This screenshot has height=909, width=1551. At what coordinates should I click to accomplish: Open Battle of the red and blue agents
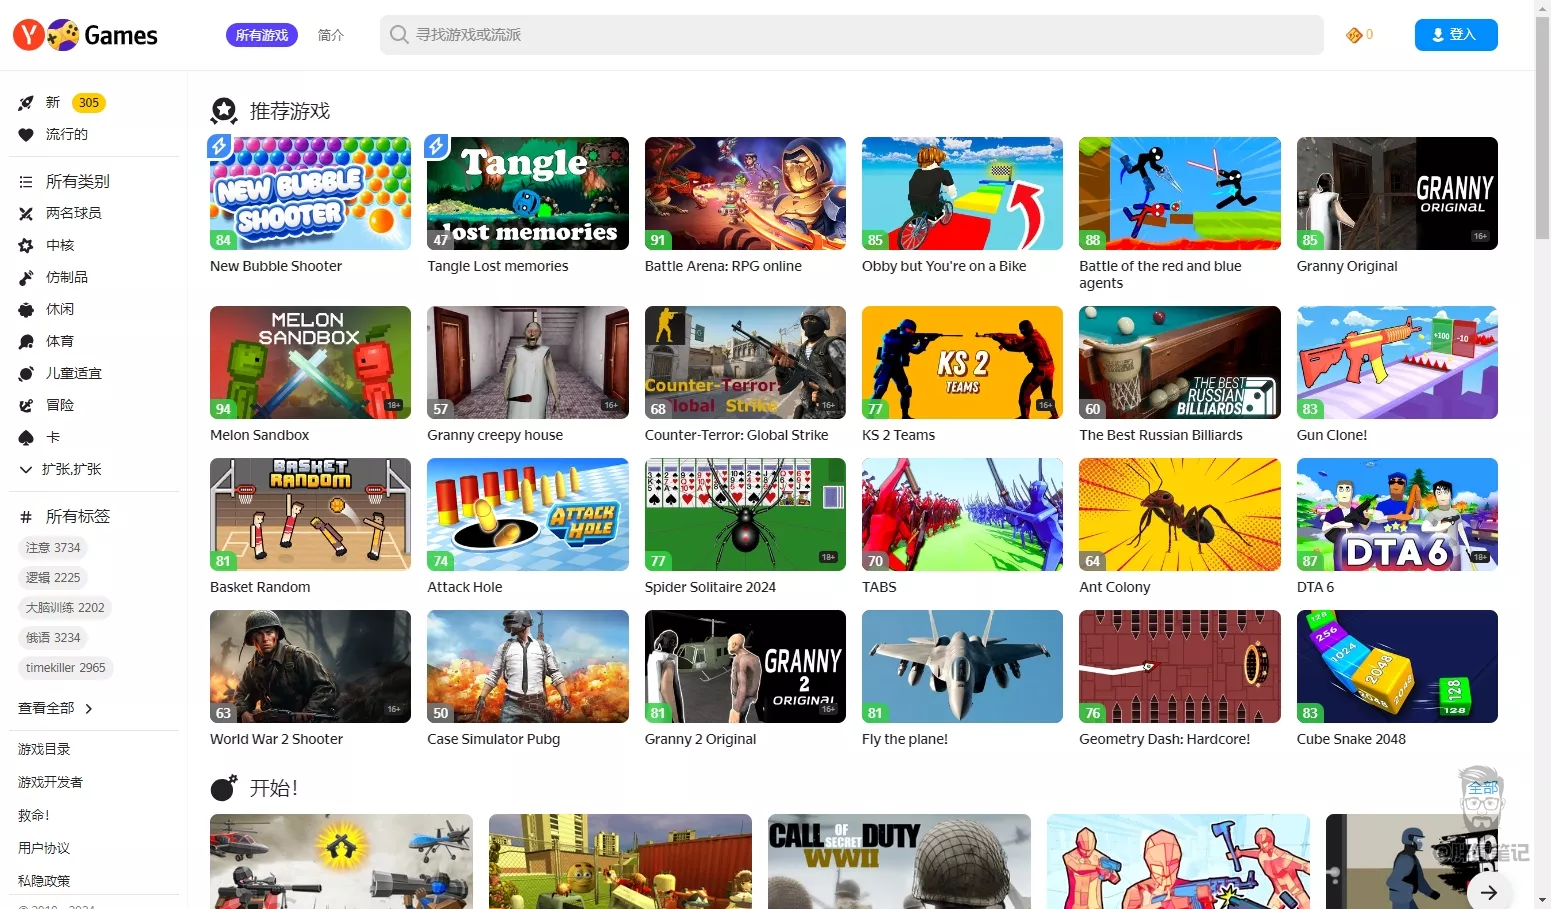(1180, 193)
